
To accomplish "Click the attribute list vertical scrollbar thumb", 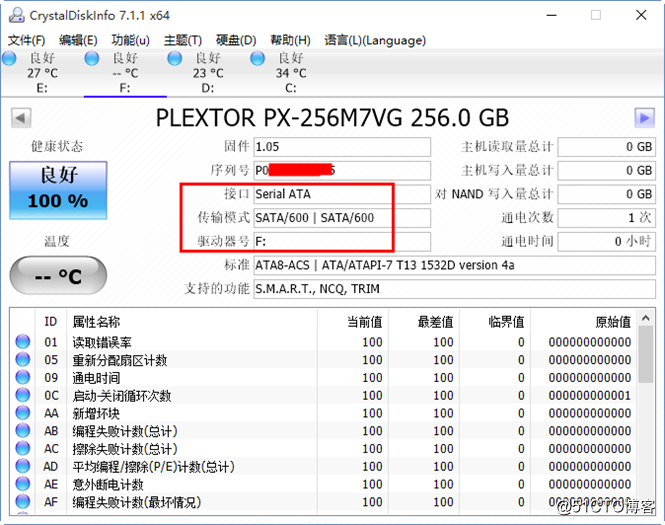I will (646, 355).
